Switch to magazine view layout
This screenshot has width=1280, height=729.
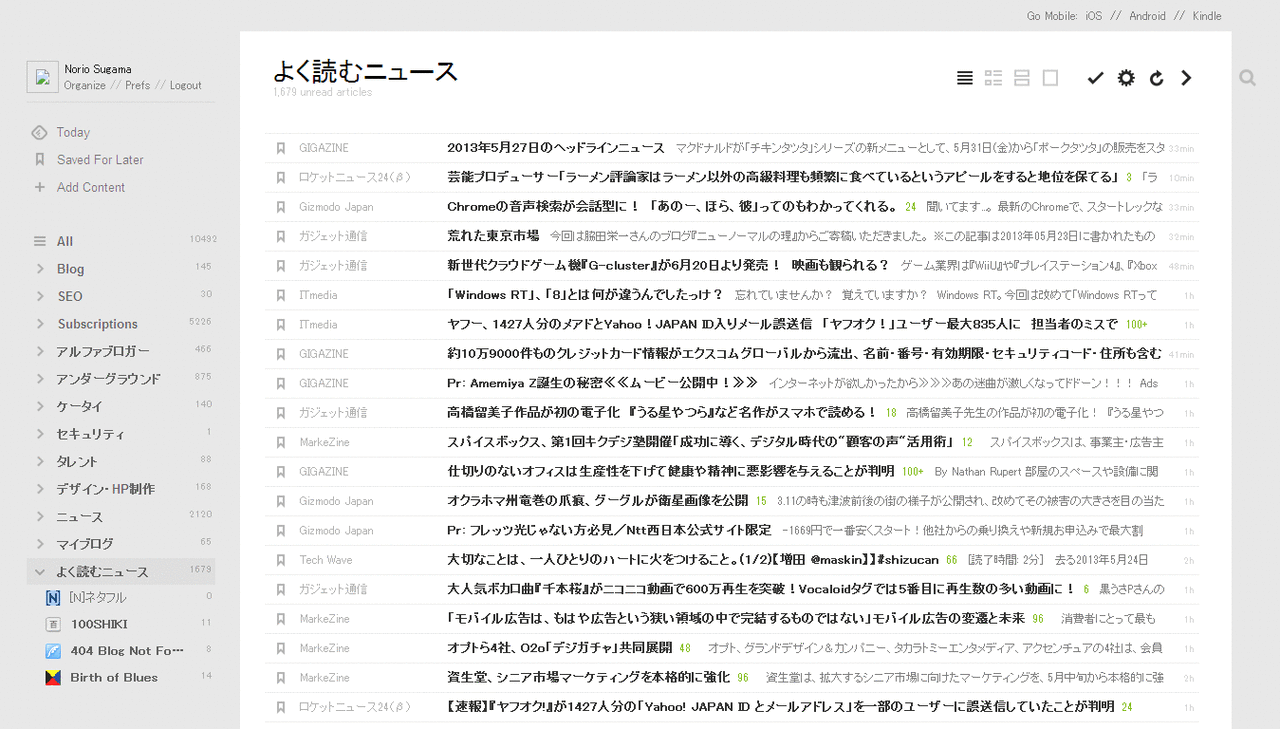point(993,78)
